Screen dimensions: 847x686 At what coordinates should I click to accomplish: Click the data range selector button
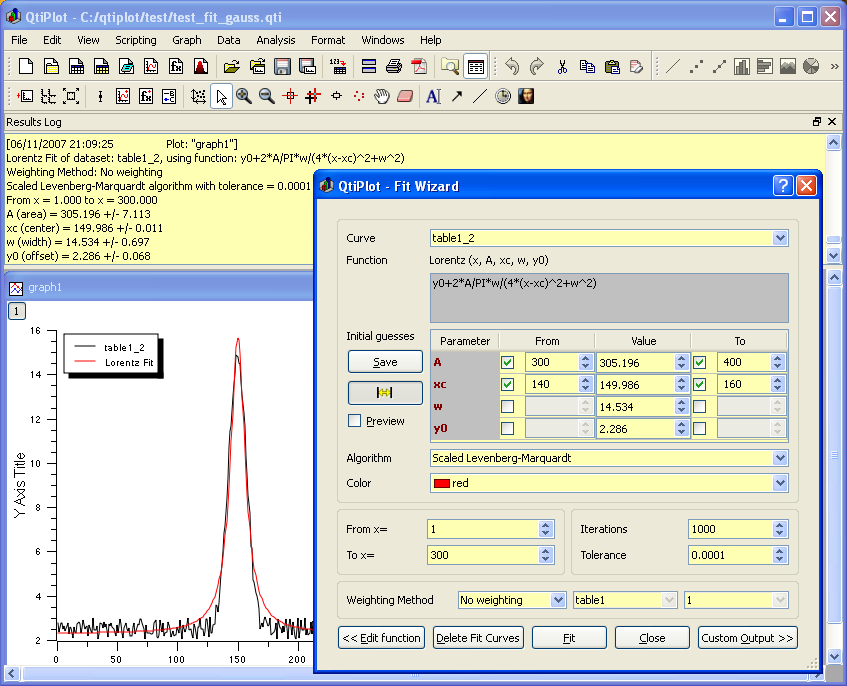(x=385, y=393)
